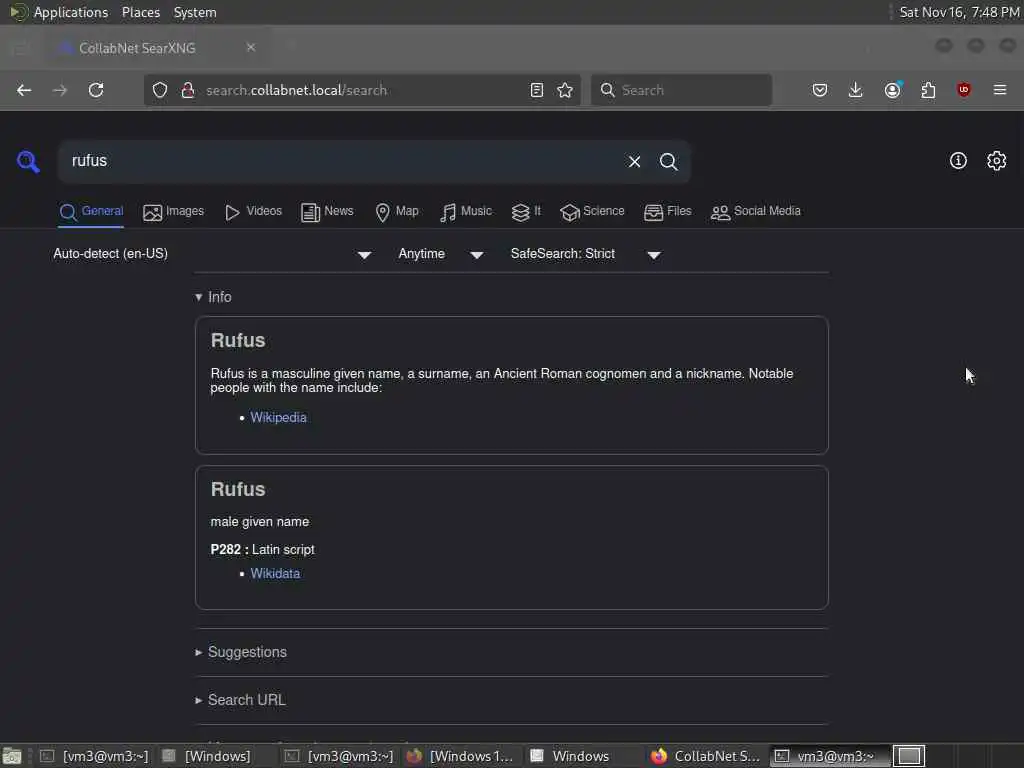Open Anytime time range dropdown
The height and width of the screenshot is (768, 1024).
coord(441,254)
